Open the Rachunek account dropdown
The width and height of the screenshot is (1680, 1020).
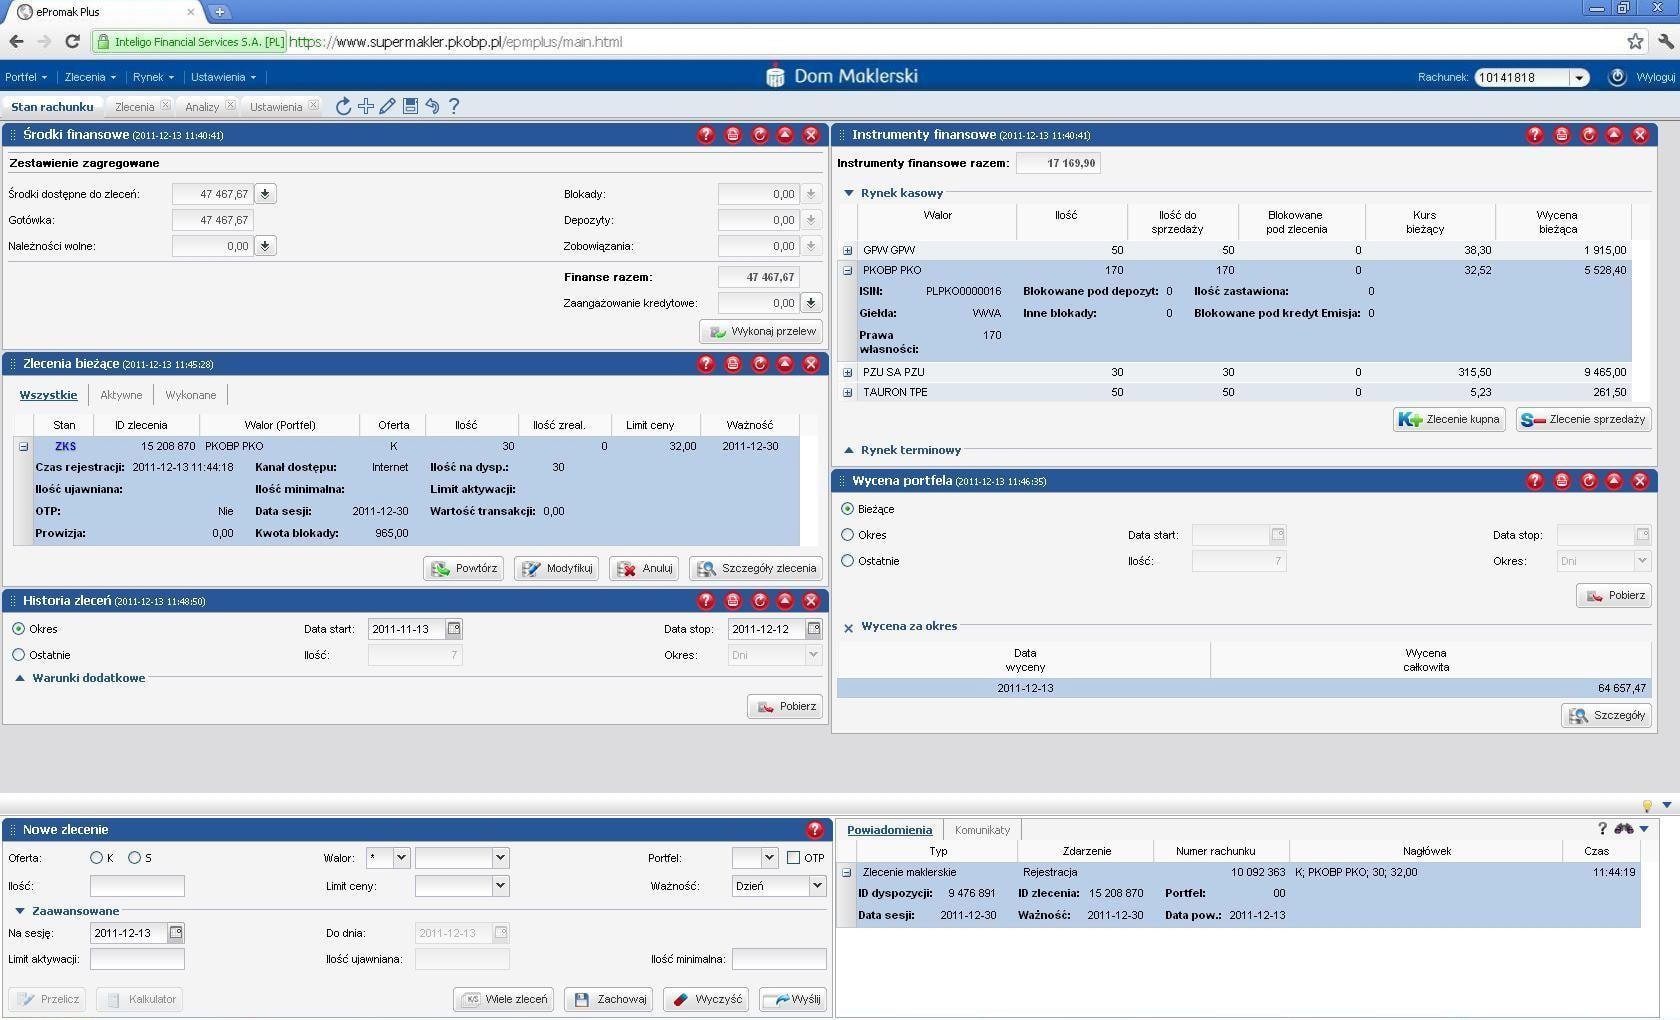(1579, 78)
